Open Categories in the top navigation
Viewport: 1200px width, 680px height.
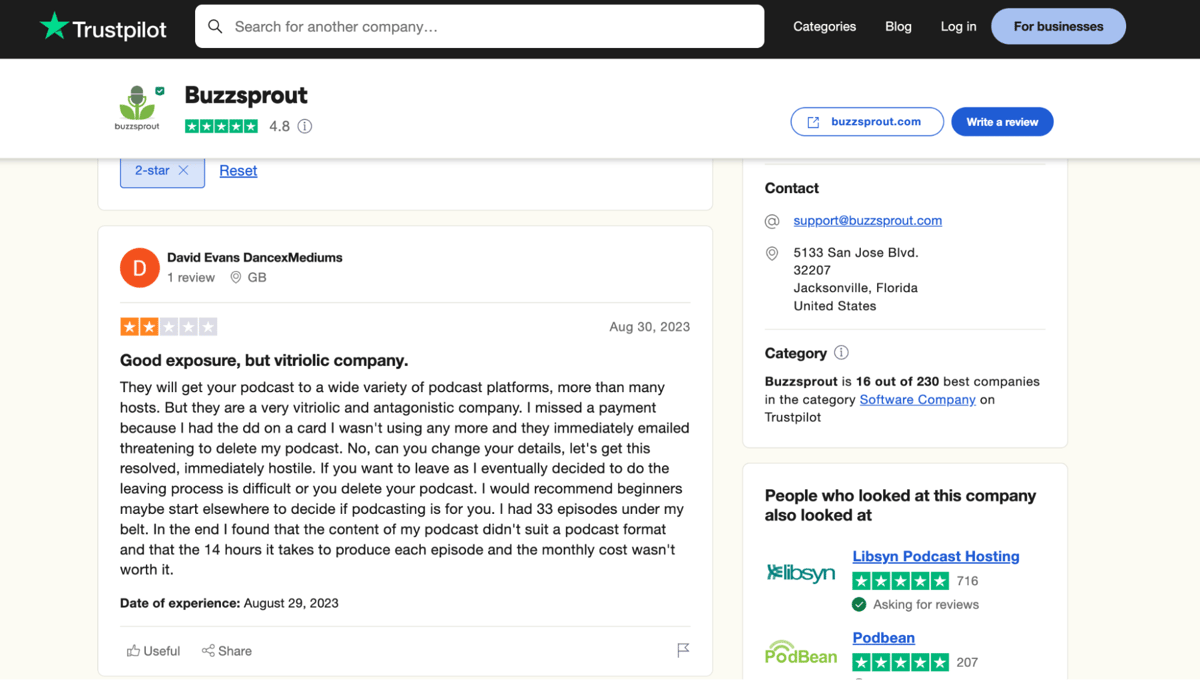[825, 27]
